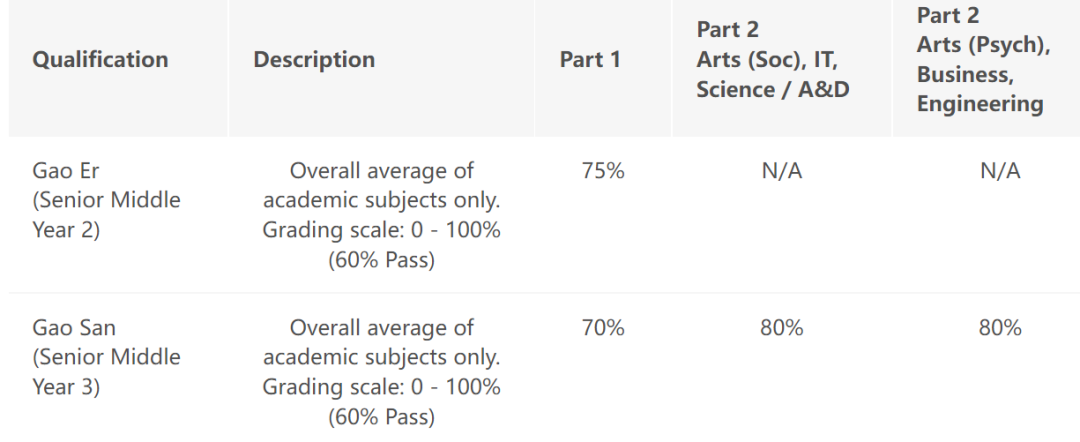The image size is (1080, 442).
Task: Click "Grading scale: 0 - 100%" in Gao Er row
Action: 381,230
